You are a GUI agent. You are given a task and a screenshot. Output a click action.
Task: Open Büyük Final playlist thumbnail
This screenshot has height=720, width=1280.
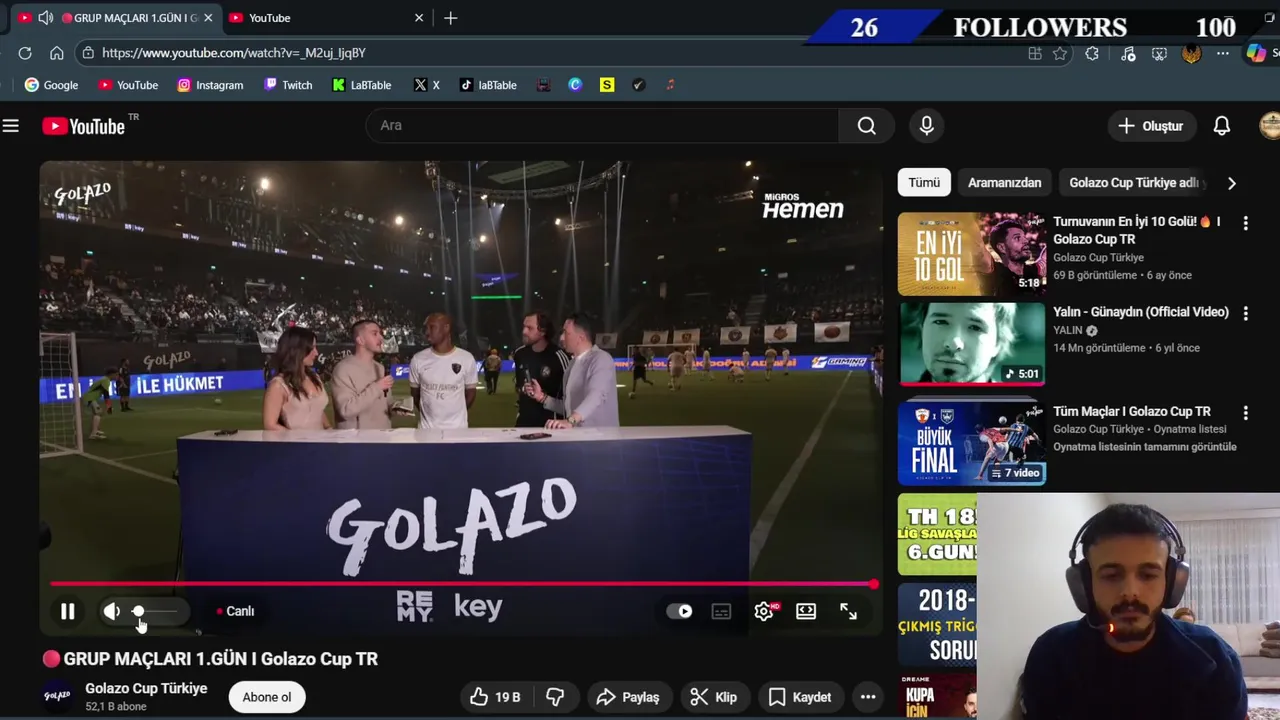tap(971, 443)
